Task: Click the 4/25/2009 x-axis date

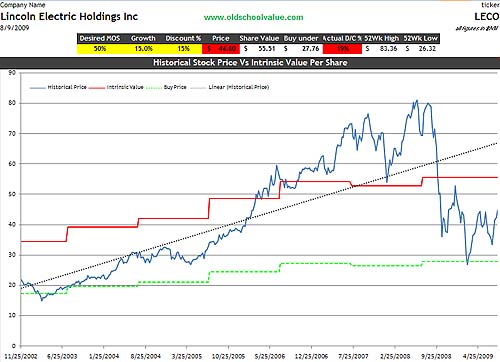Action: [478, 356]
